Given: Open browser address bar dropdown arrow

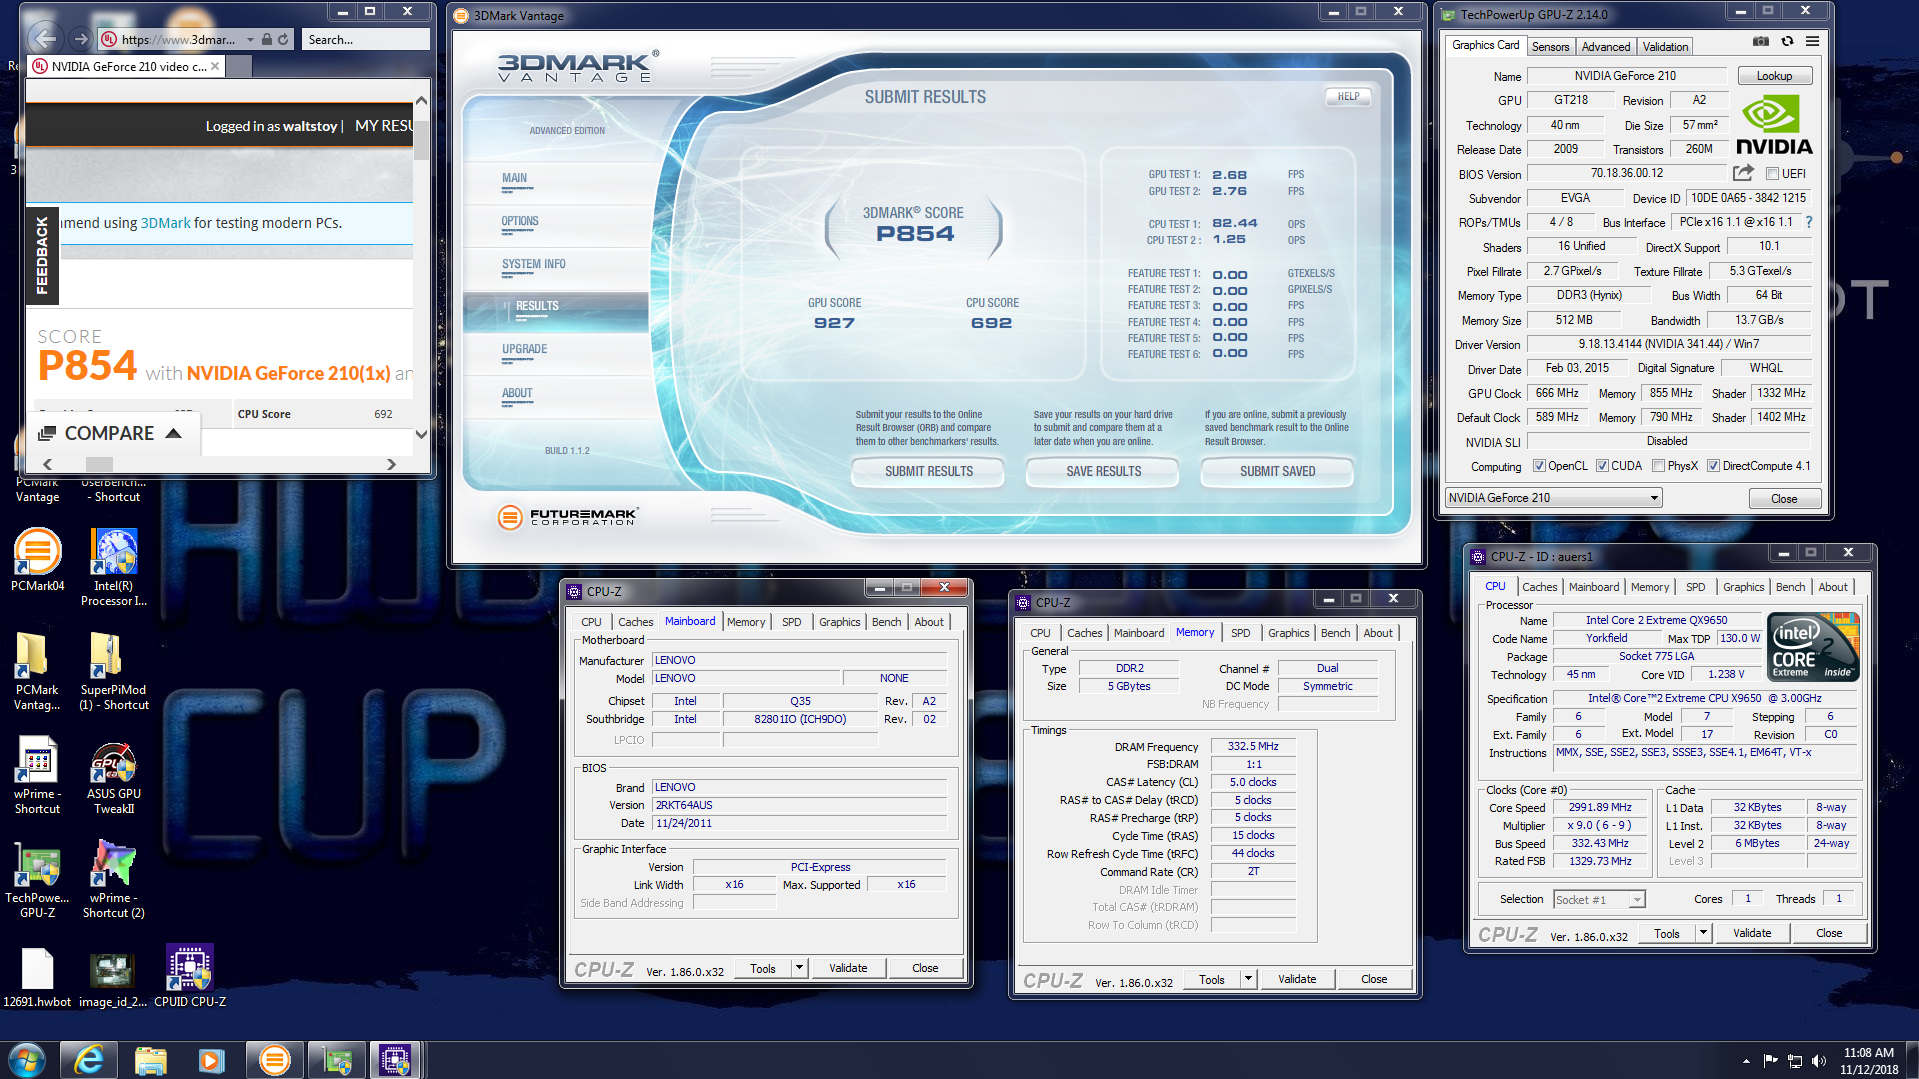Looking at the screenshot, I should (x=249, y=40).
